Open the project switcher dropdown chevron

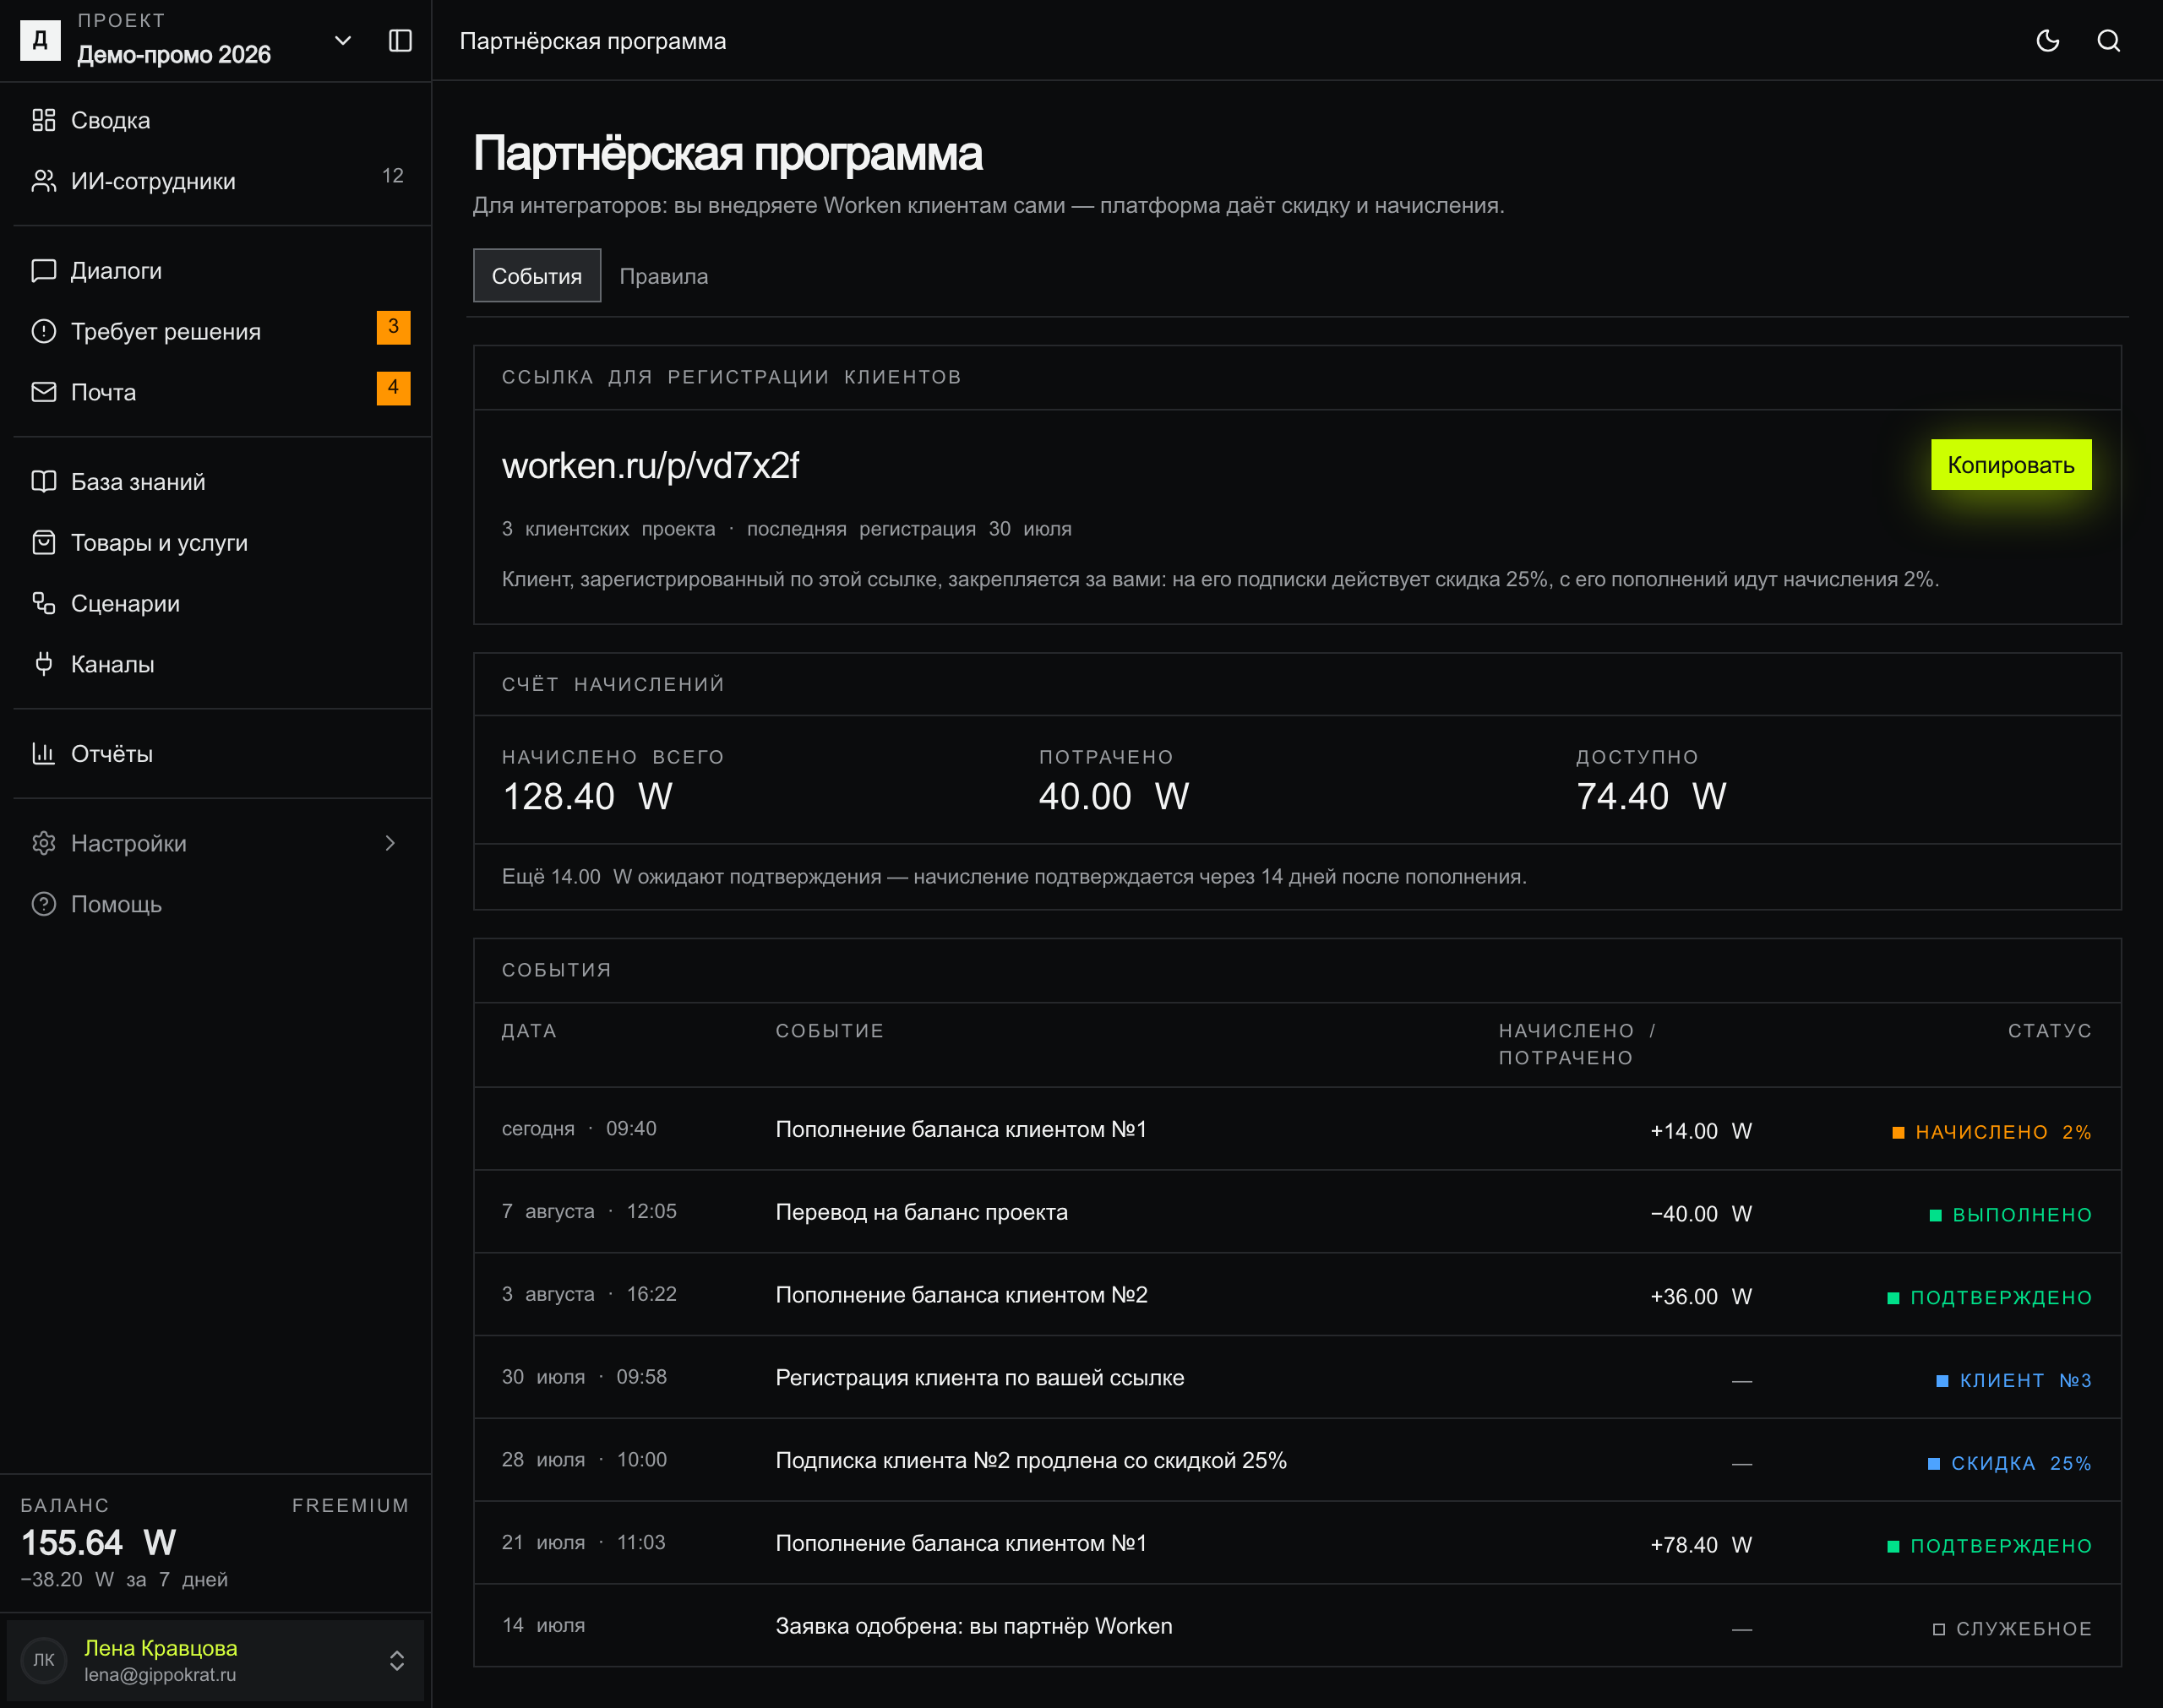click(343, 41)
